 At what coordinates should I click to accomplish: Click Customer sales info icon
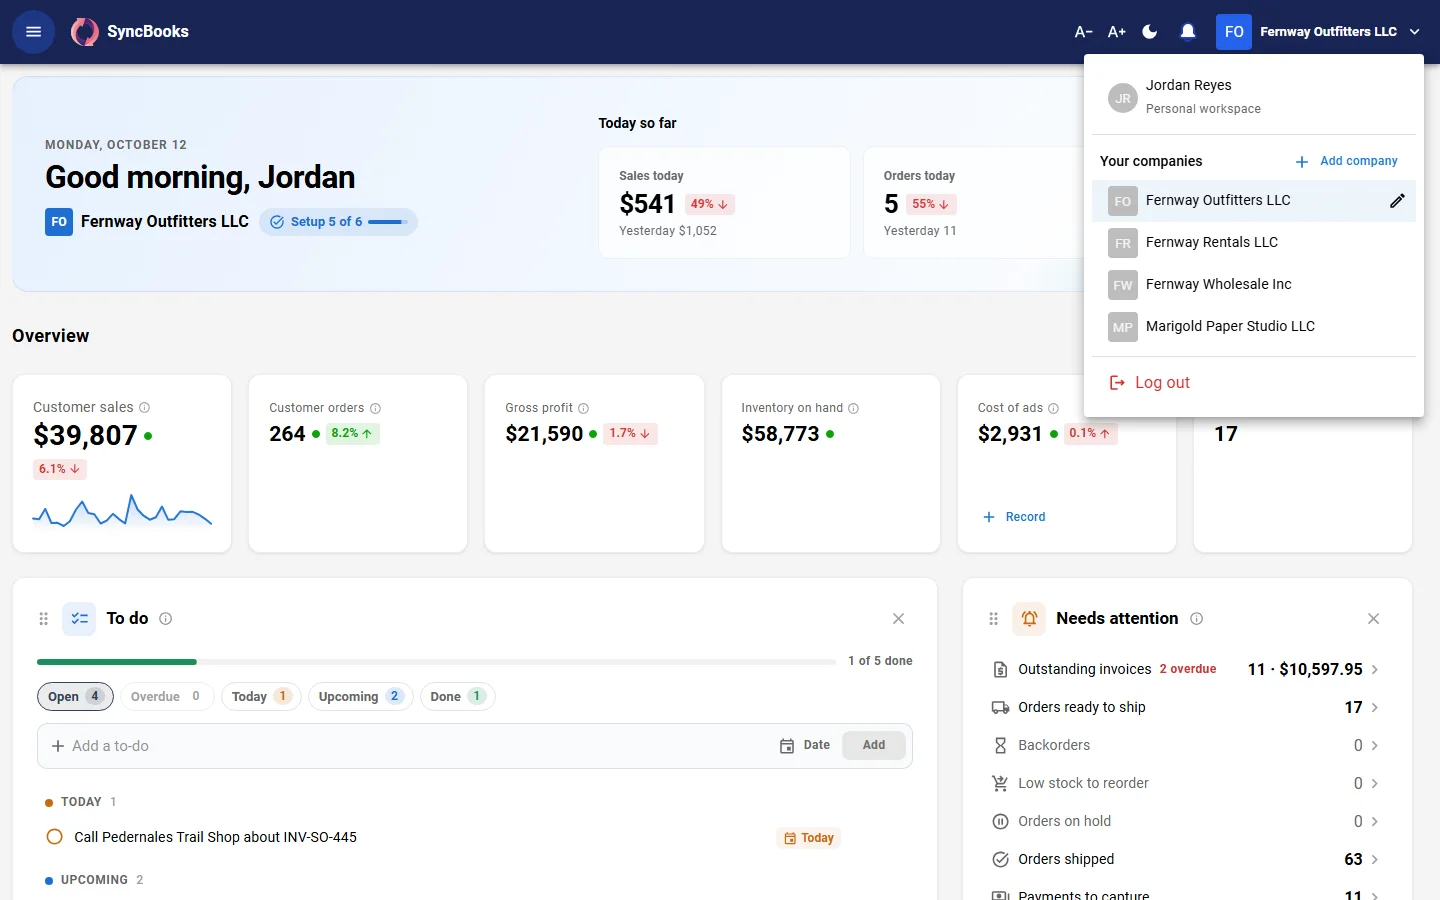pos(144,408)
